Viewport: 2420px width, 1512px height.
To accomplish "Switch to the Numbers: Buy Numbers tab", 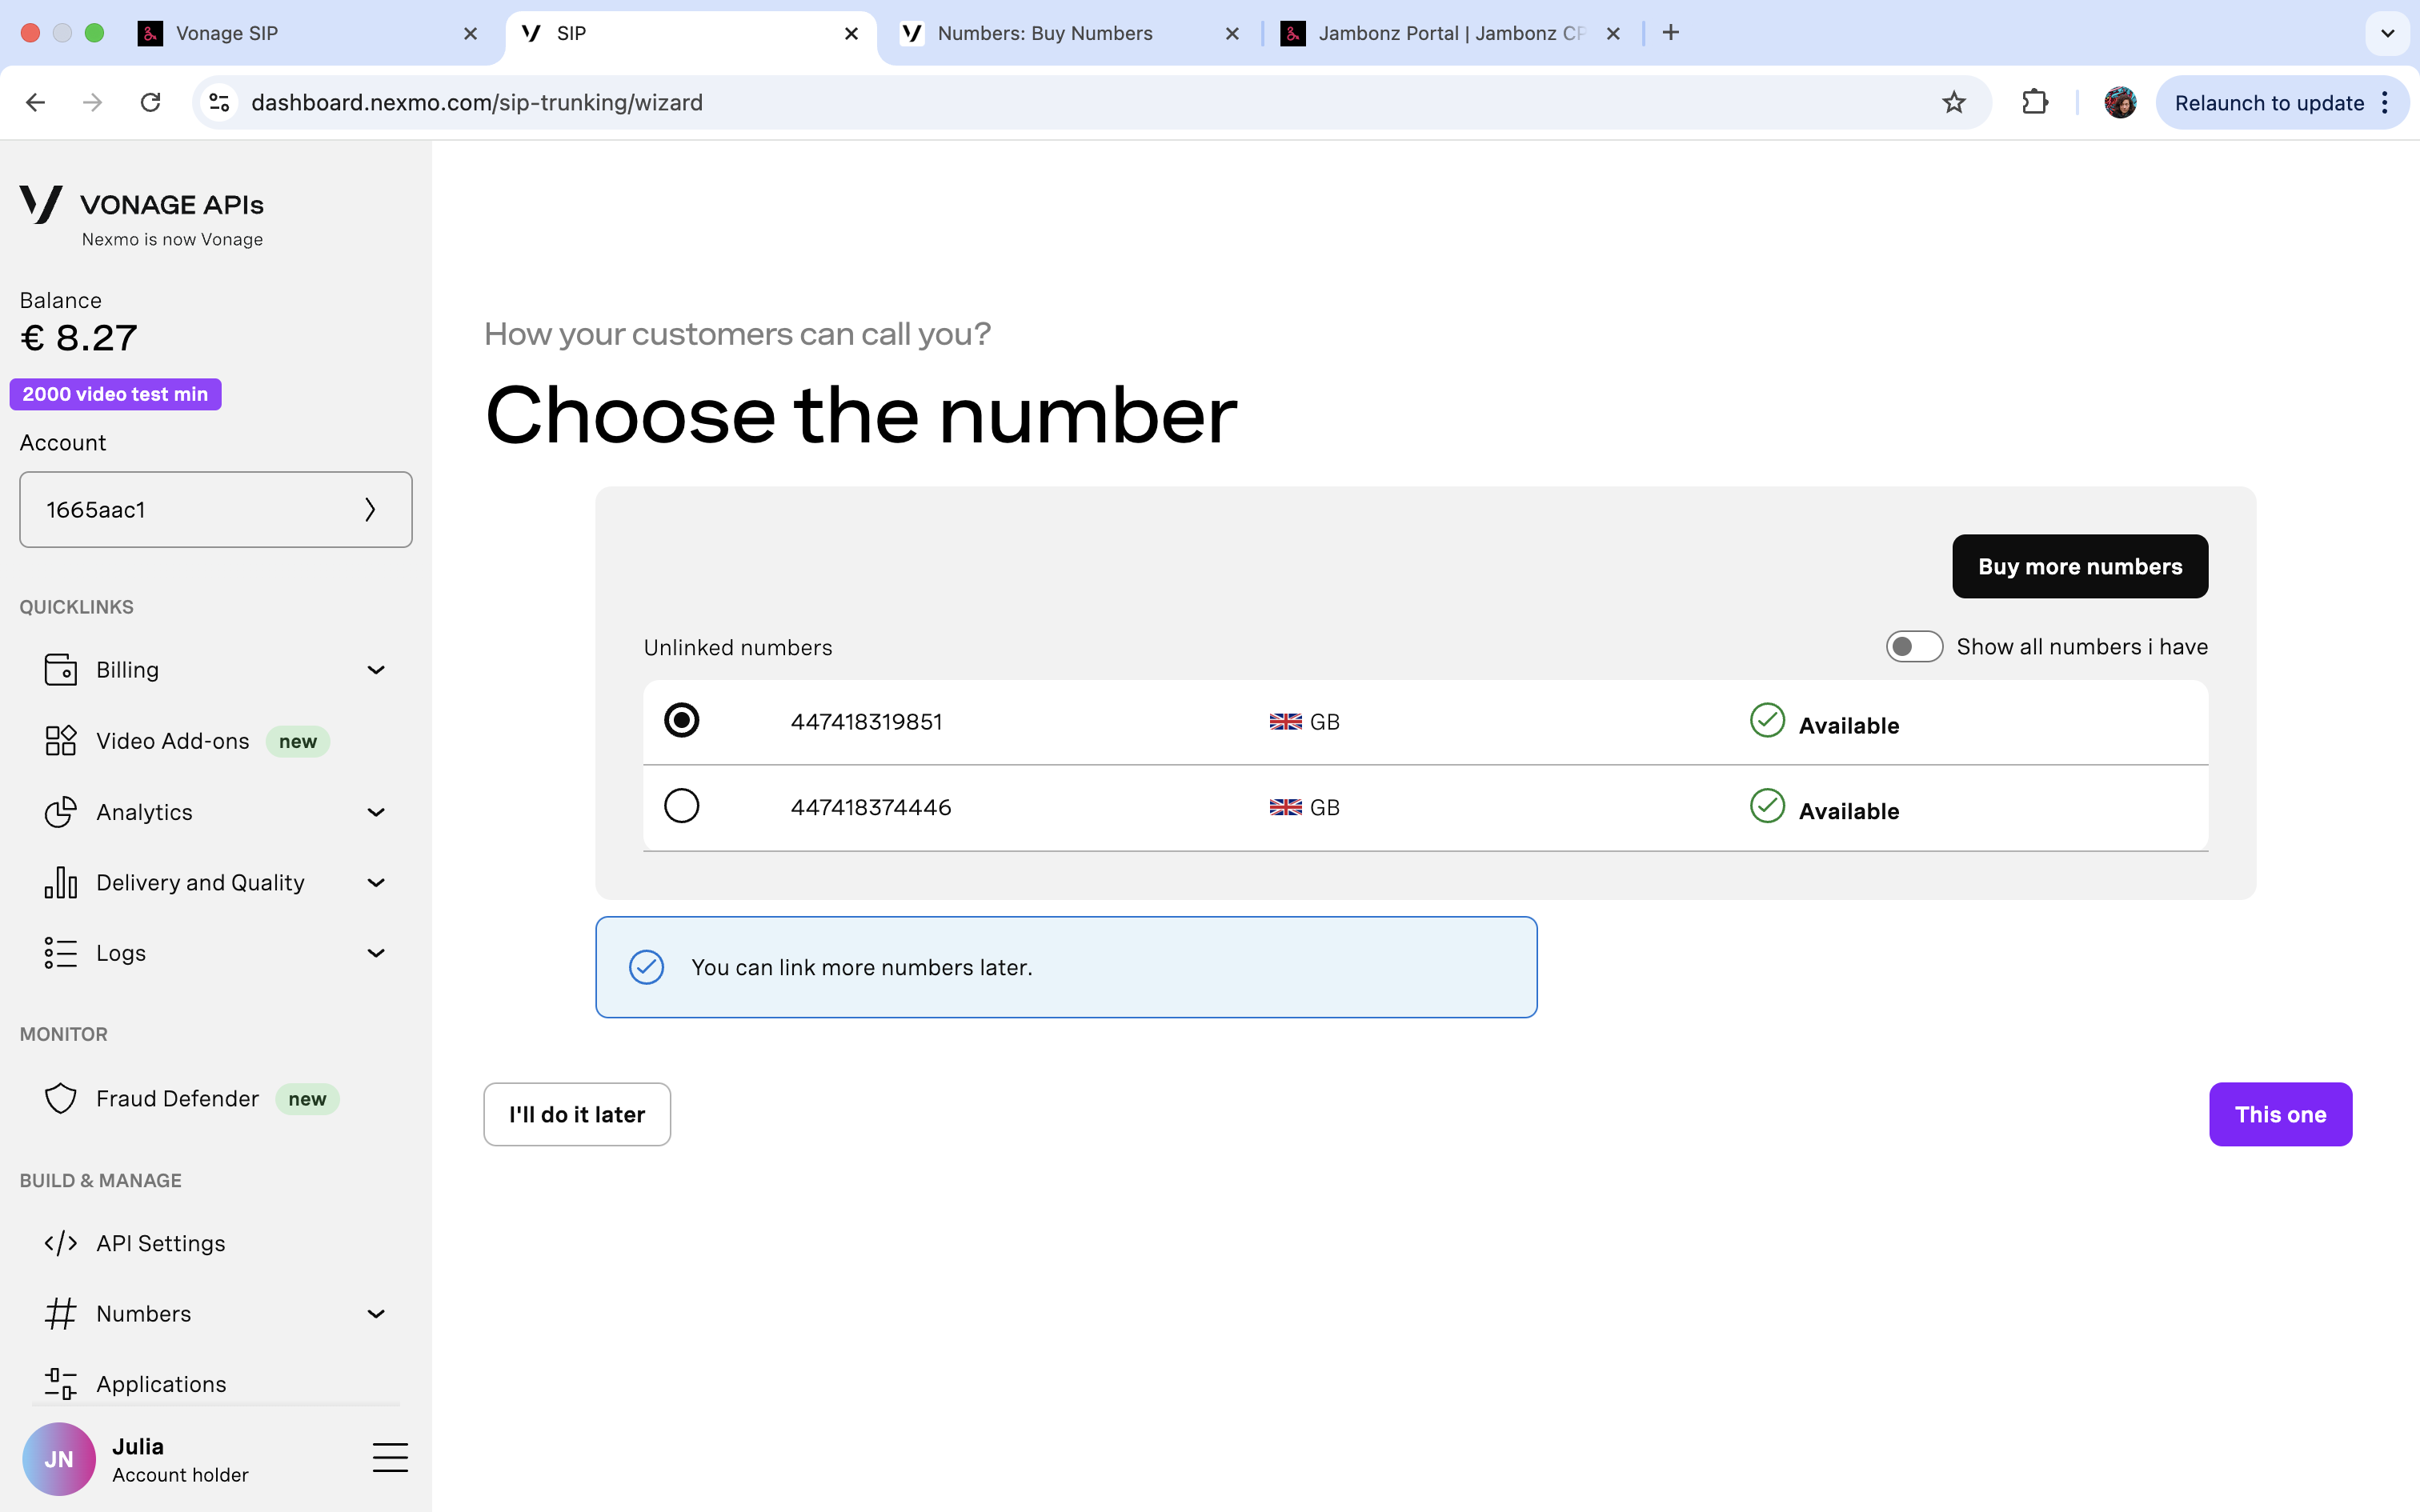I will [x=1045, y=33].
